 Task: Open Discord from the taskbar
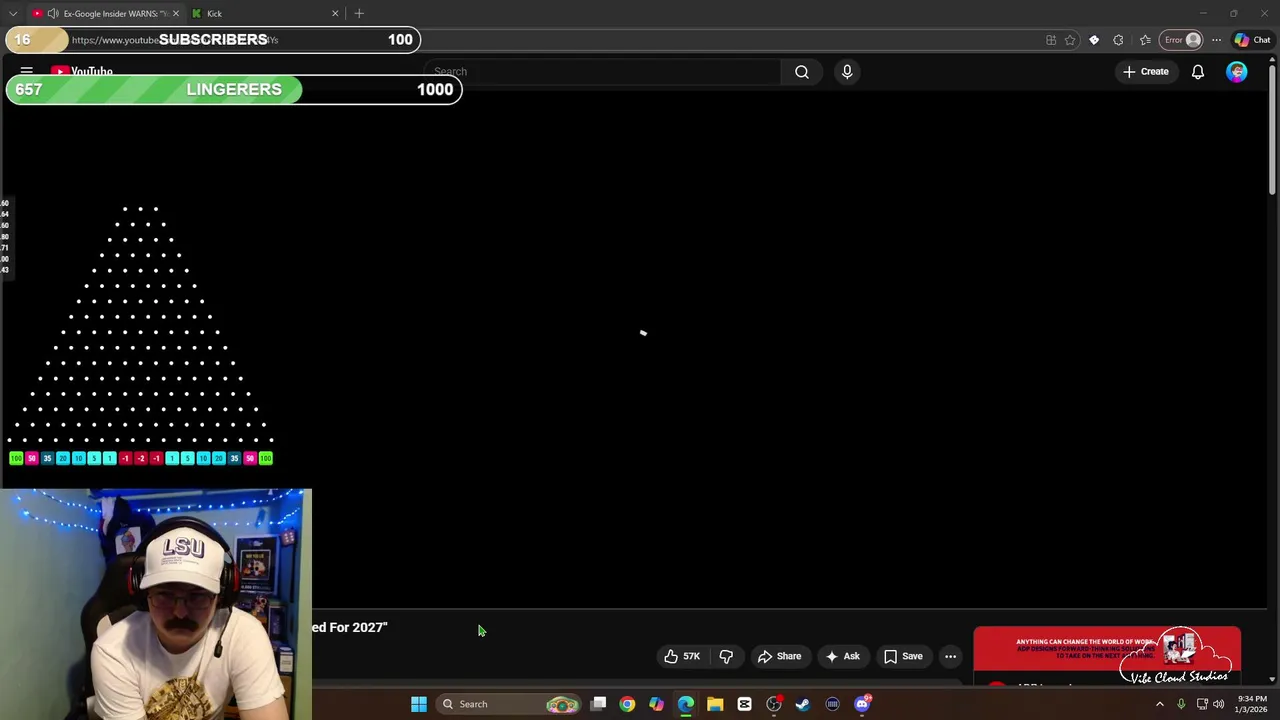click(x=862, y=704)
